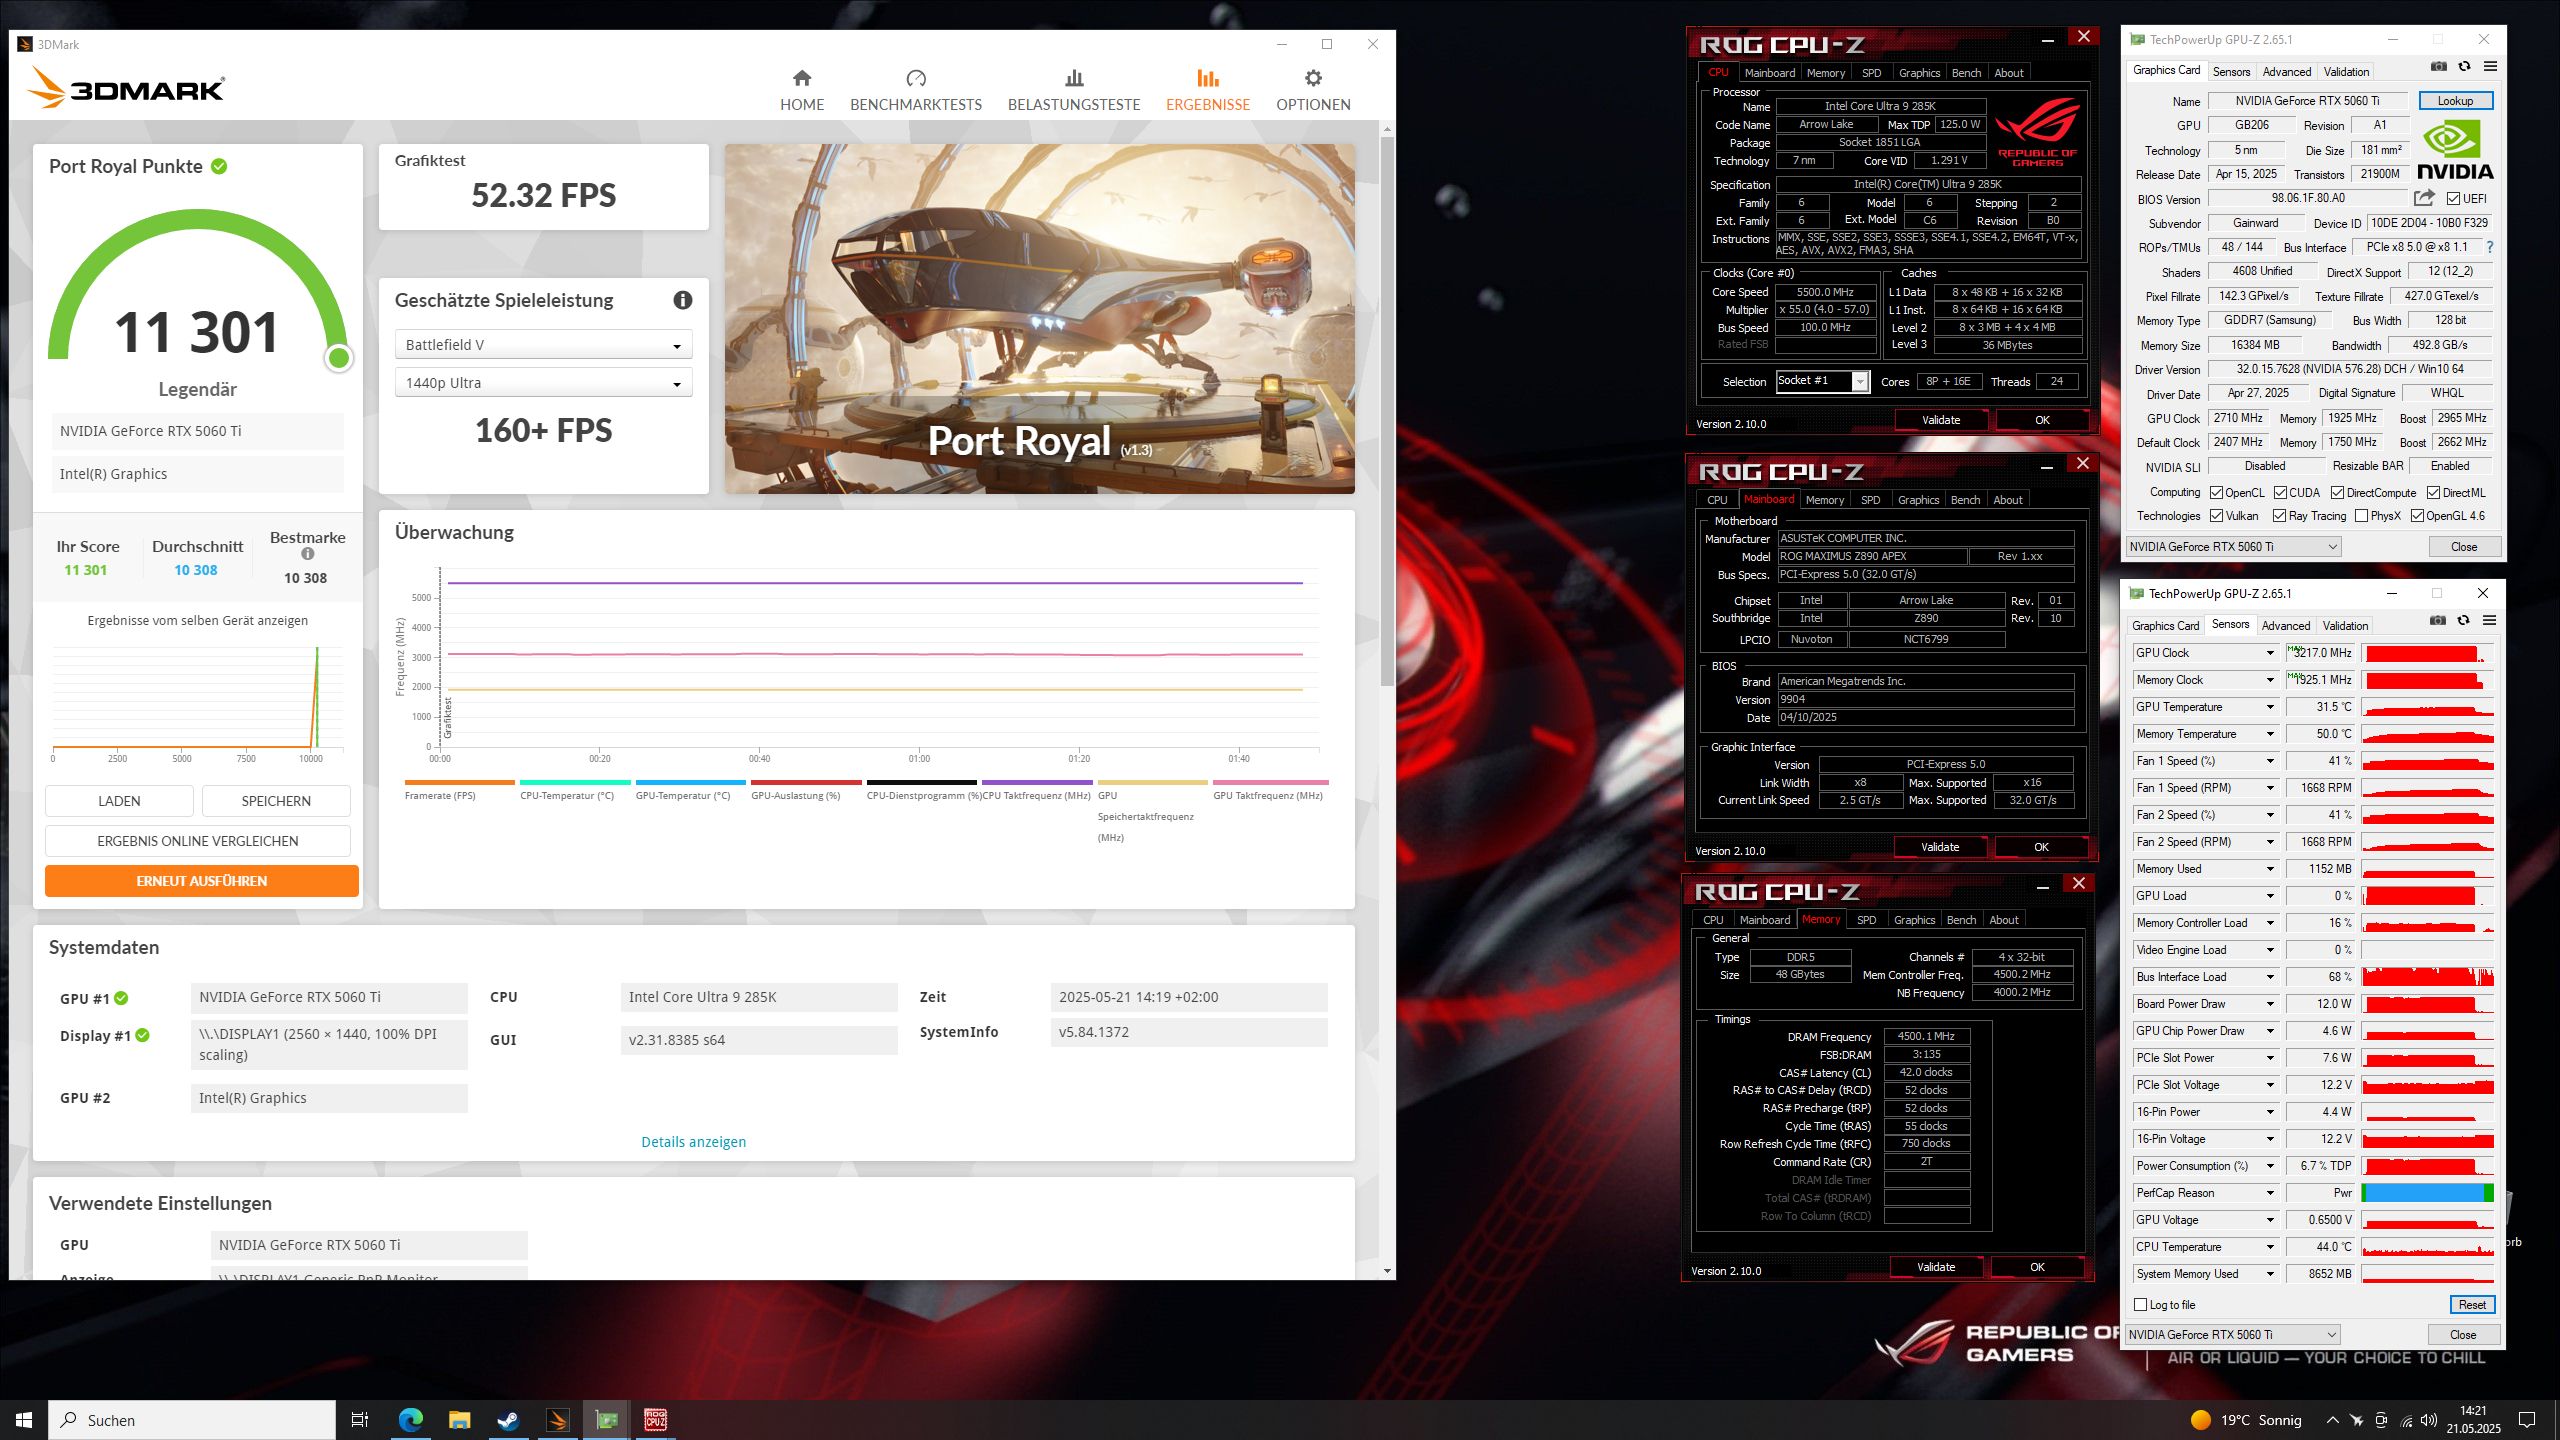
Task: Click ERNEUT AUSFÜHREN button
Action: click(x=202, y=881)
